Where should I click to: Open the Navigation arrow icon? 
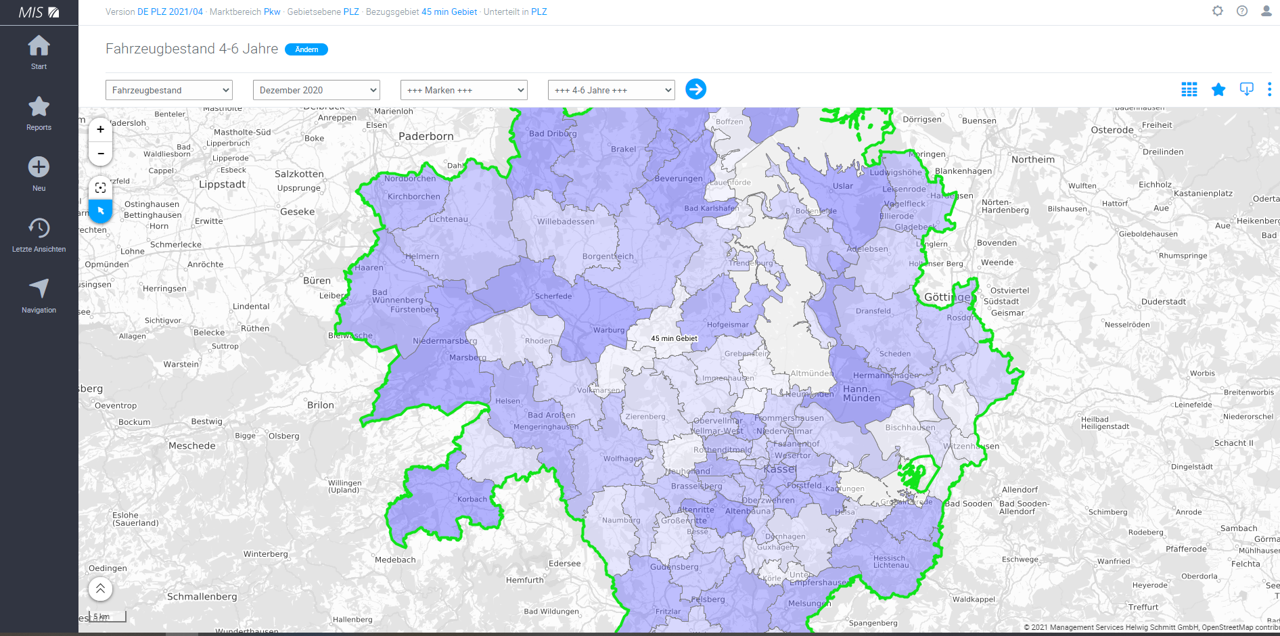[39, 288]
